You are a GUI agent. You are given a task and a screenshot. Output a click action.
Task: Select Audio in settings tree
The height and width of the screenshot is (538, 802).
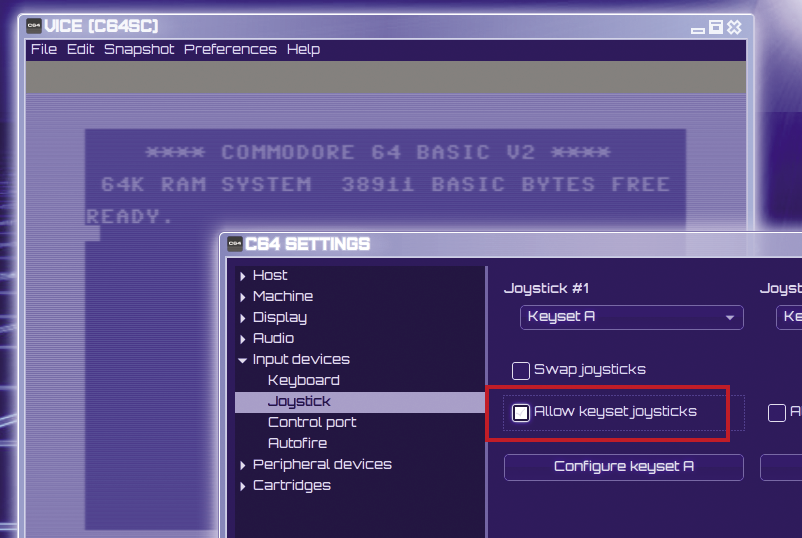click(x=273, y=338)
